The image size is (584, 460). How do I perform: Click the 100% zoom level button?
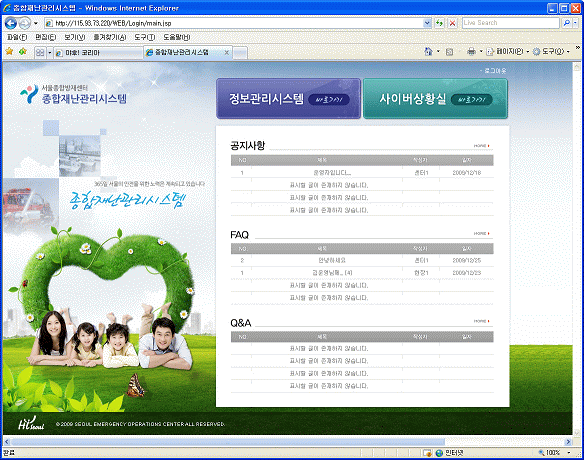tap(549, 453)
